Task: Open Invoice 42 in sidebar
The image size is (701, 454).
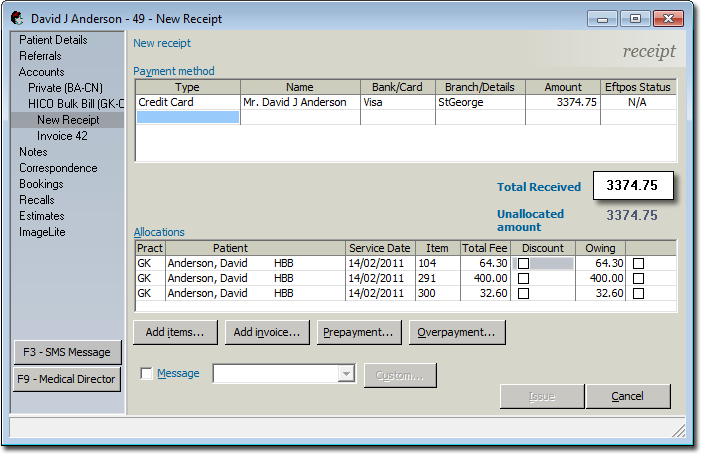Action: [x=63, y=136]
